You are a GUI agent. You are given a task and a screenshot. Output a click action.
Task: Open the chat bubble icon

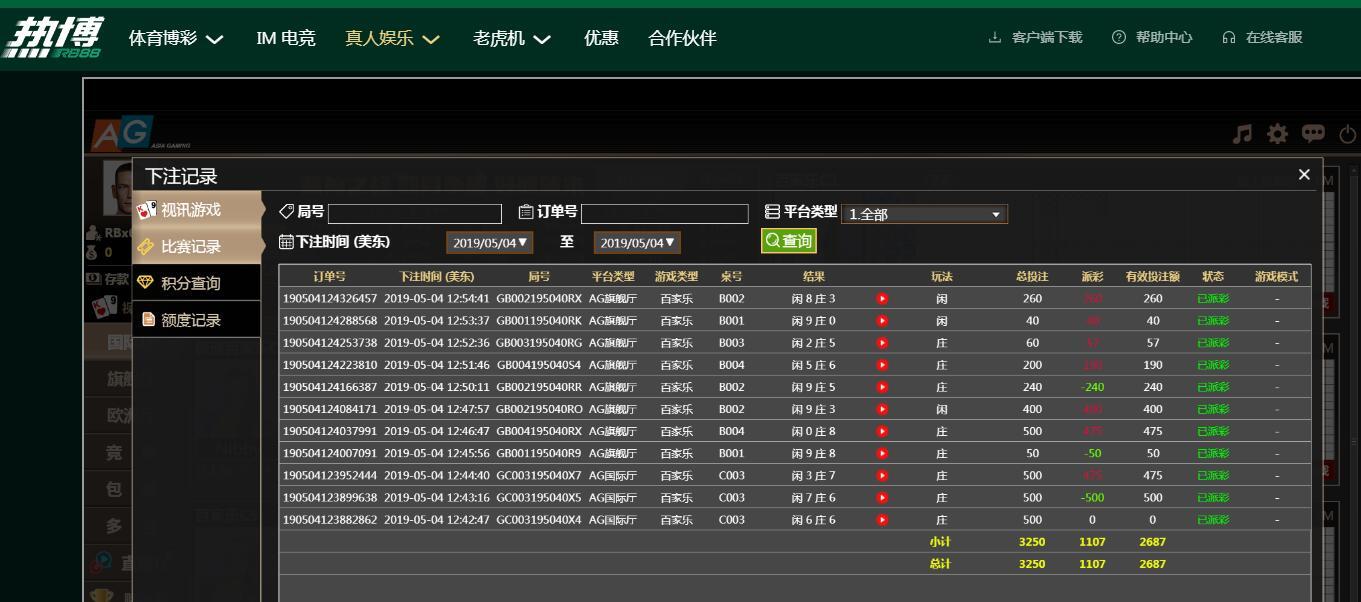[x=1313, y=134]
